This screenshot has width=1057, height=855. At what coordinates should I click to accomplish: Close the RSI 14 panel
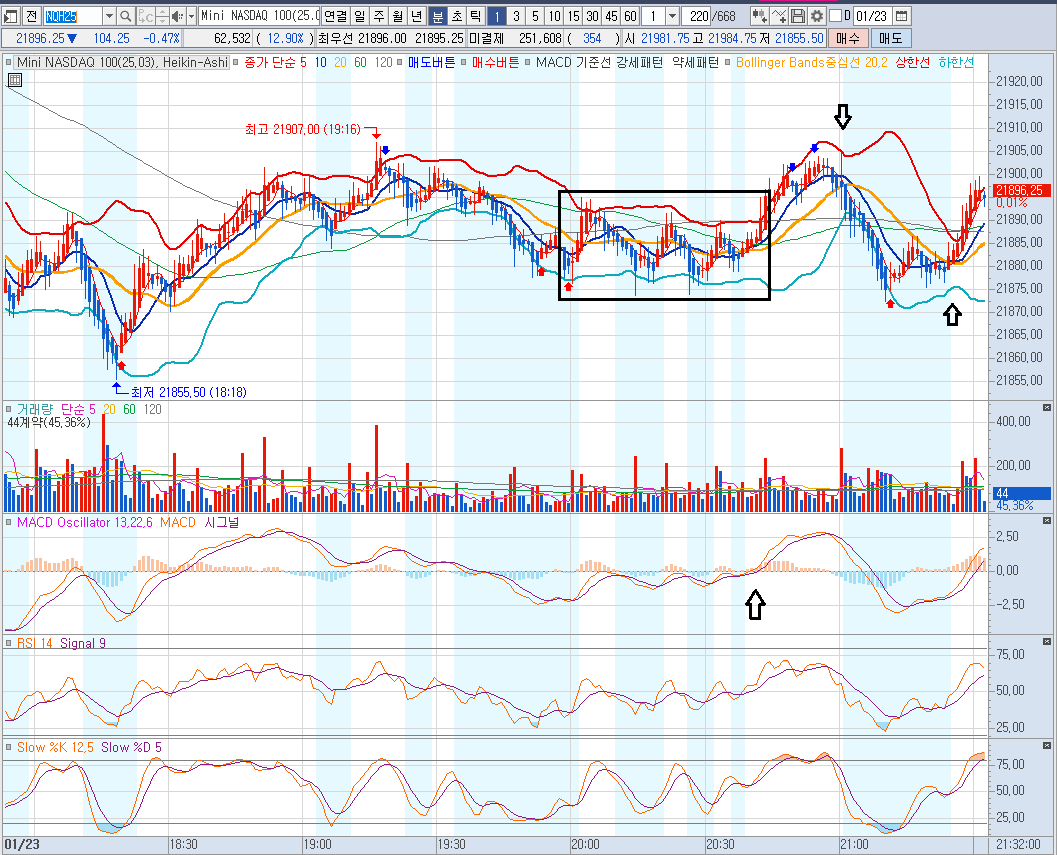point(1046,641)
